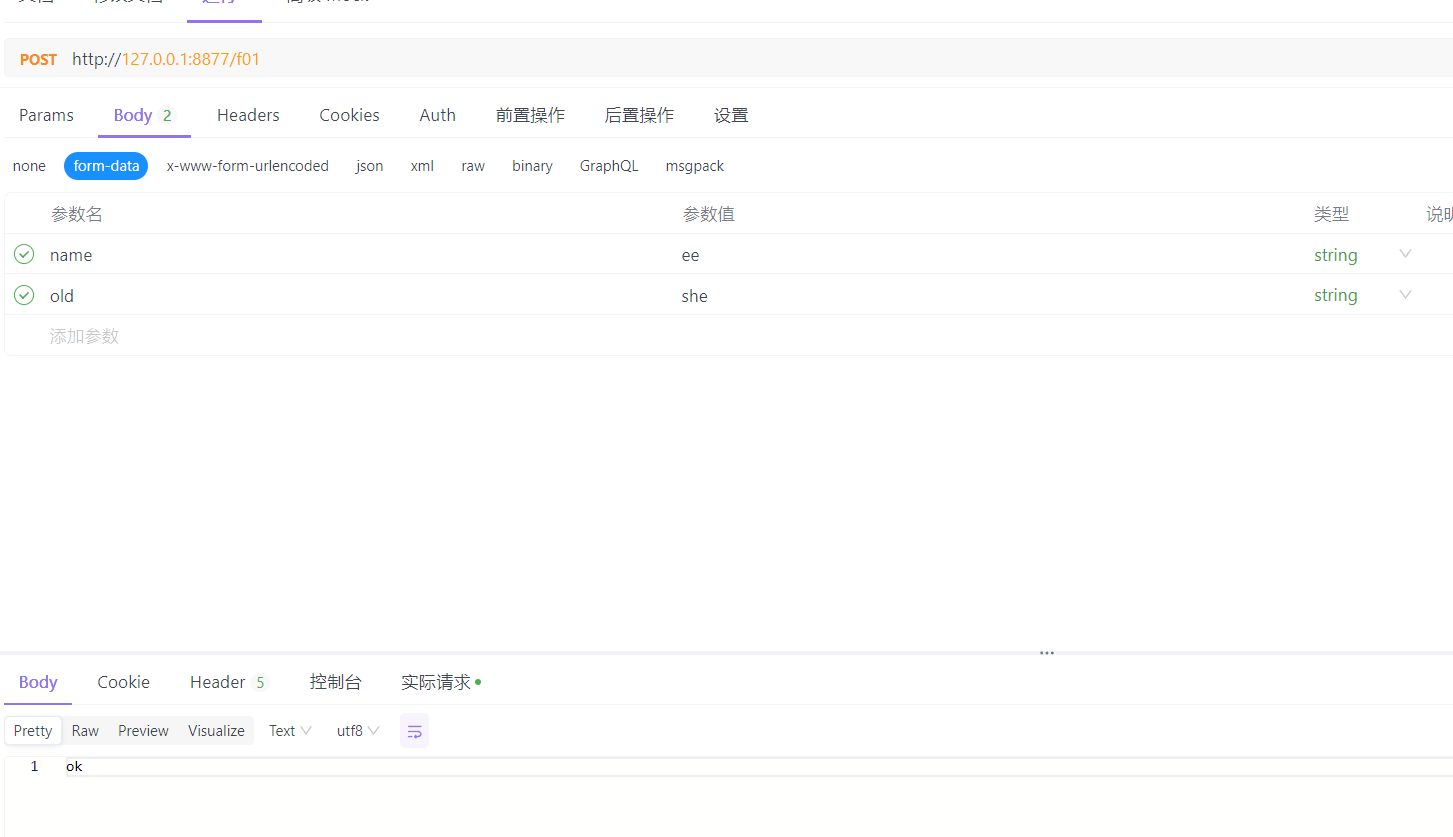1453x837 pixels.
Task: Switch to the Auth tab
Action: [x=437, y=115]
